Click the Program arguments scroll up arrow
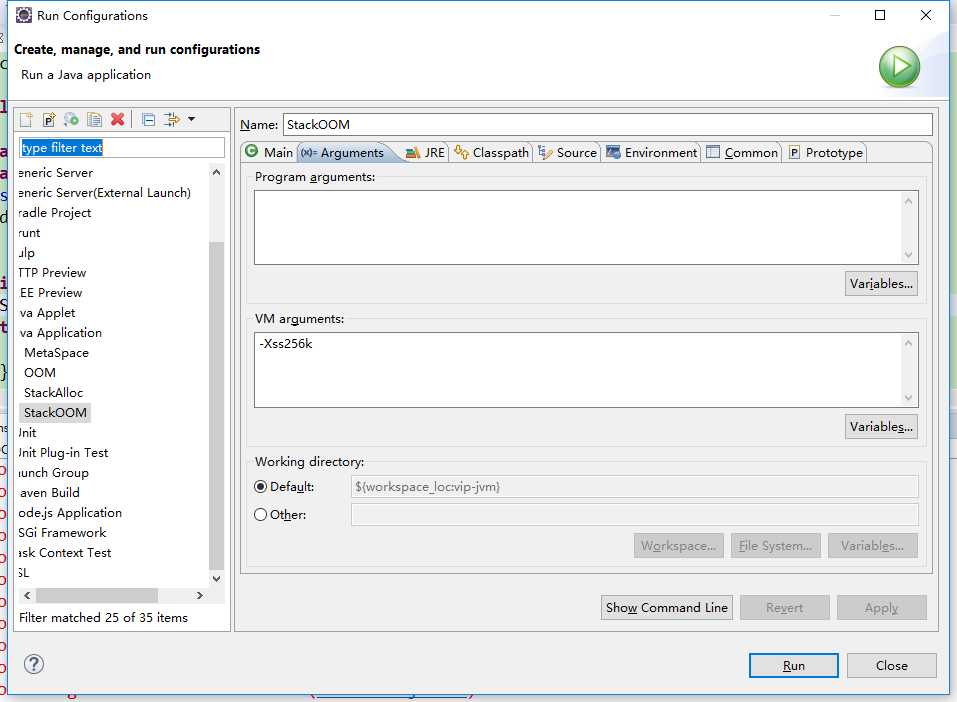 (908, 201)
